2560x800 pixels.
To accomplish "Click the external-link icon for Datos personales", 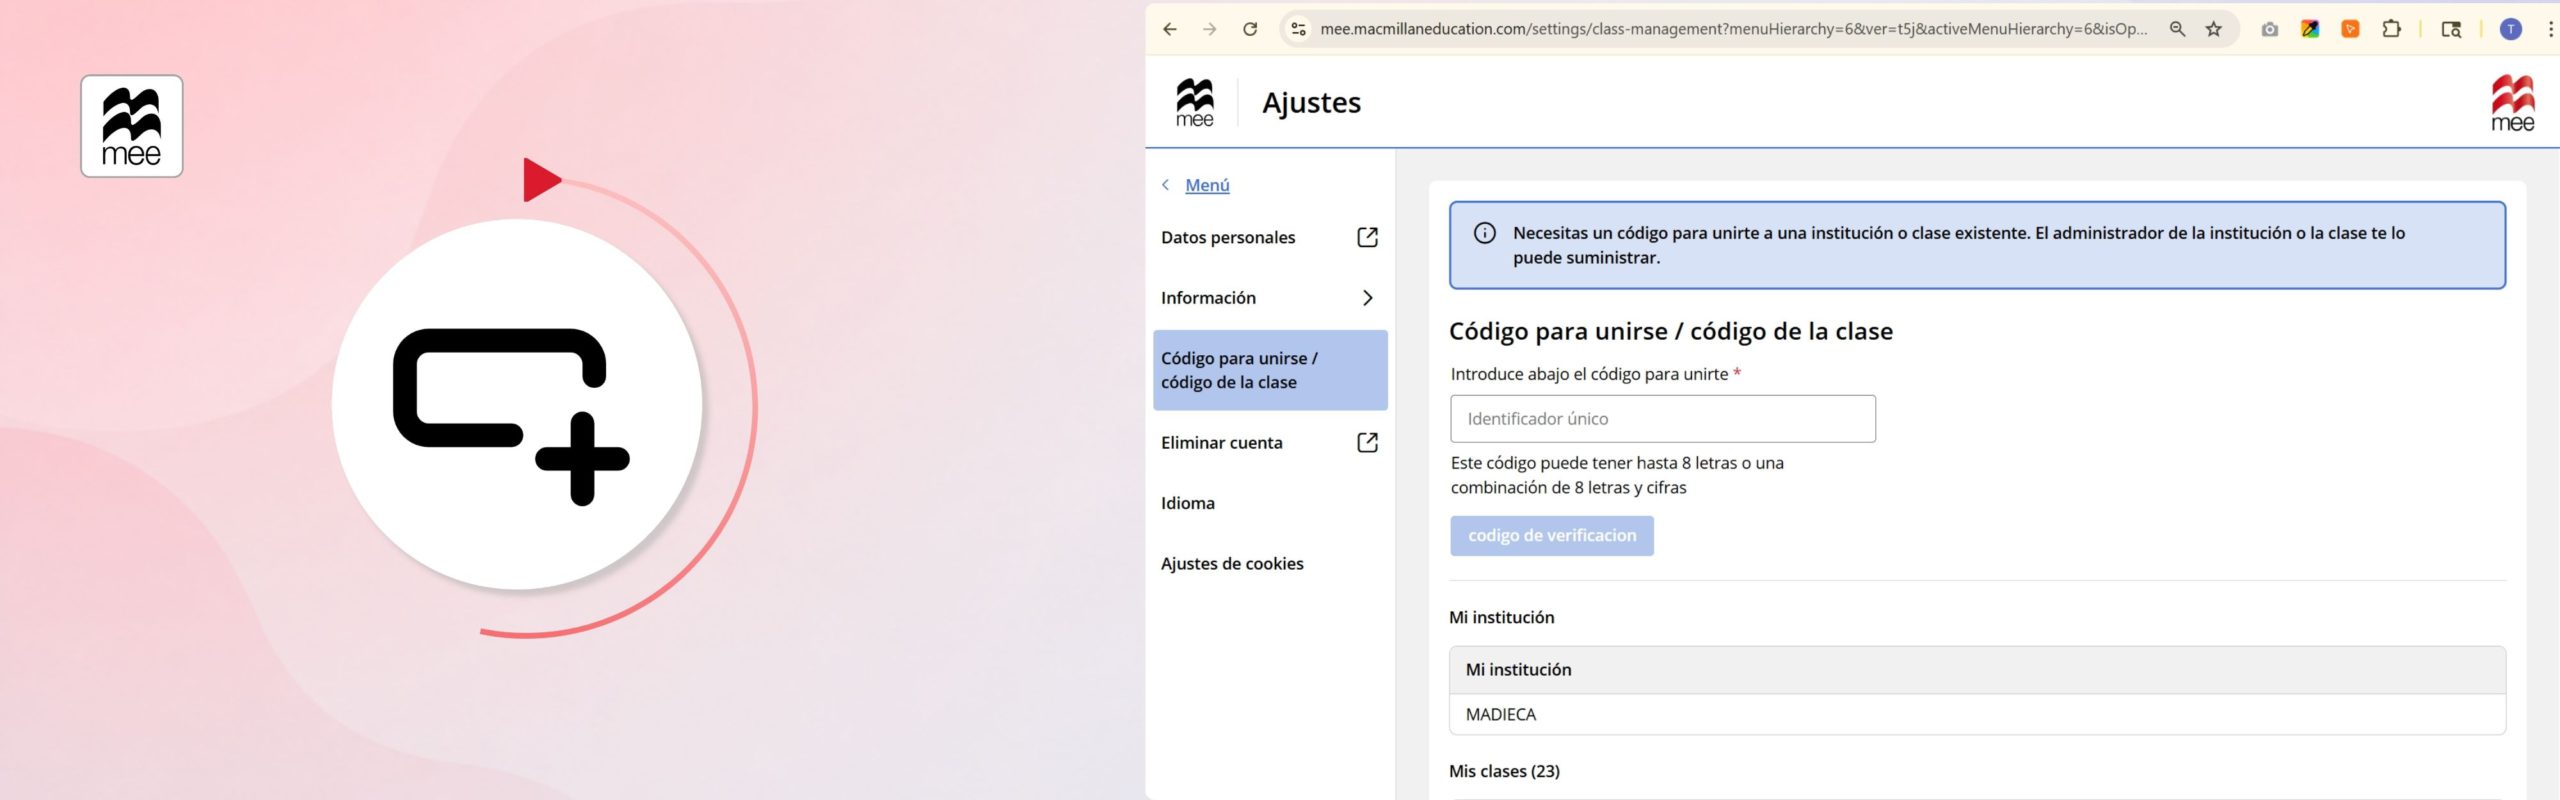I will tap(1367, 237).
